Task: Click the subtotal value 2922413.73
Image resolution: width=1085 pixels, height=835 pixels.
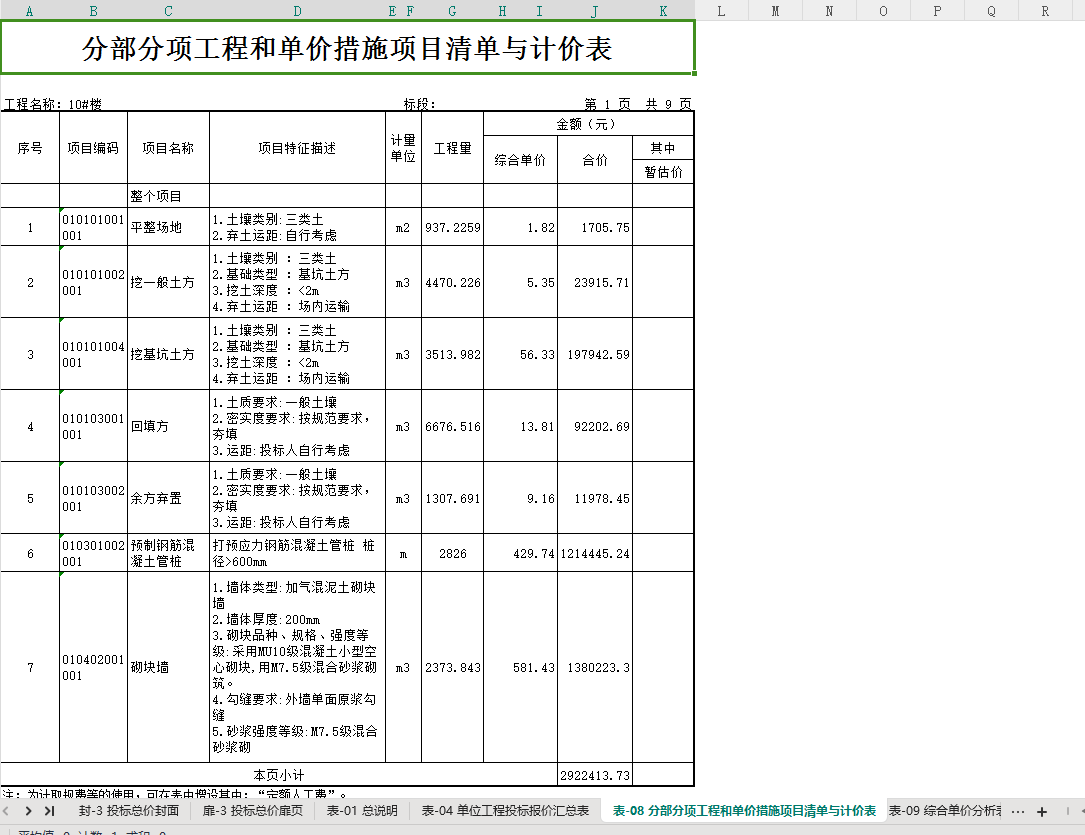Action: (595, 775)
